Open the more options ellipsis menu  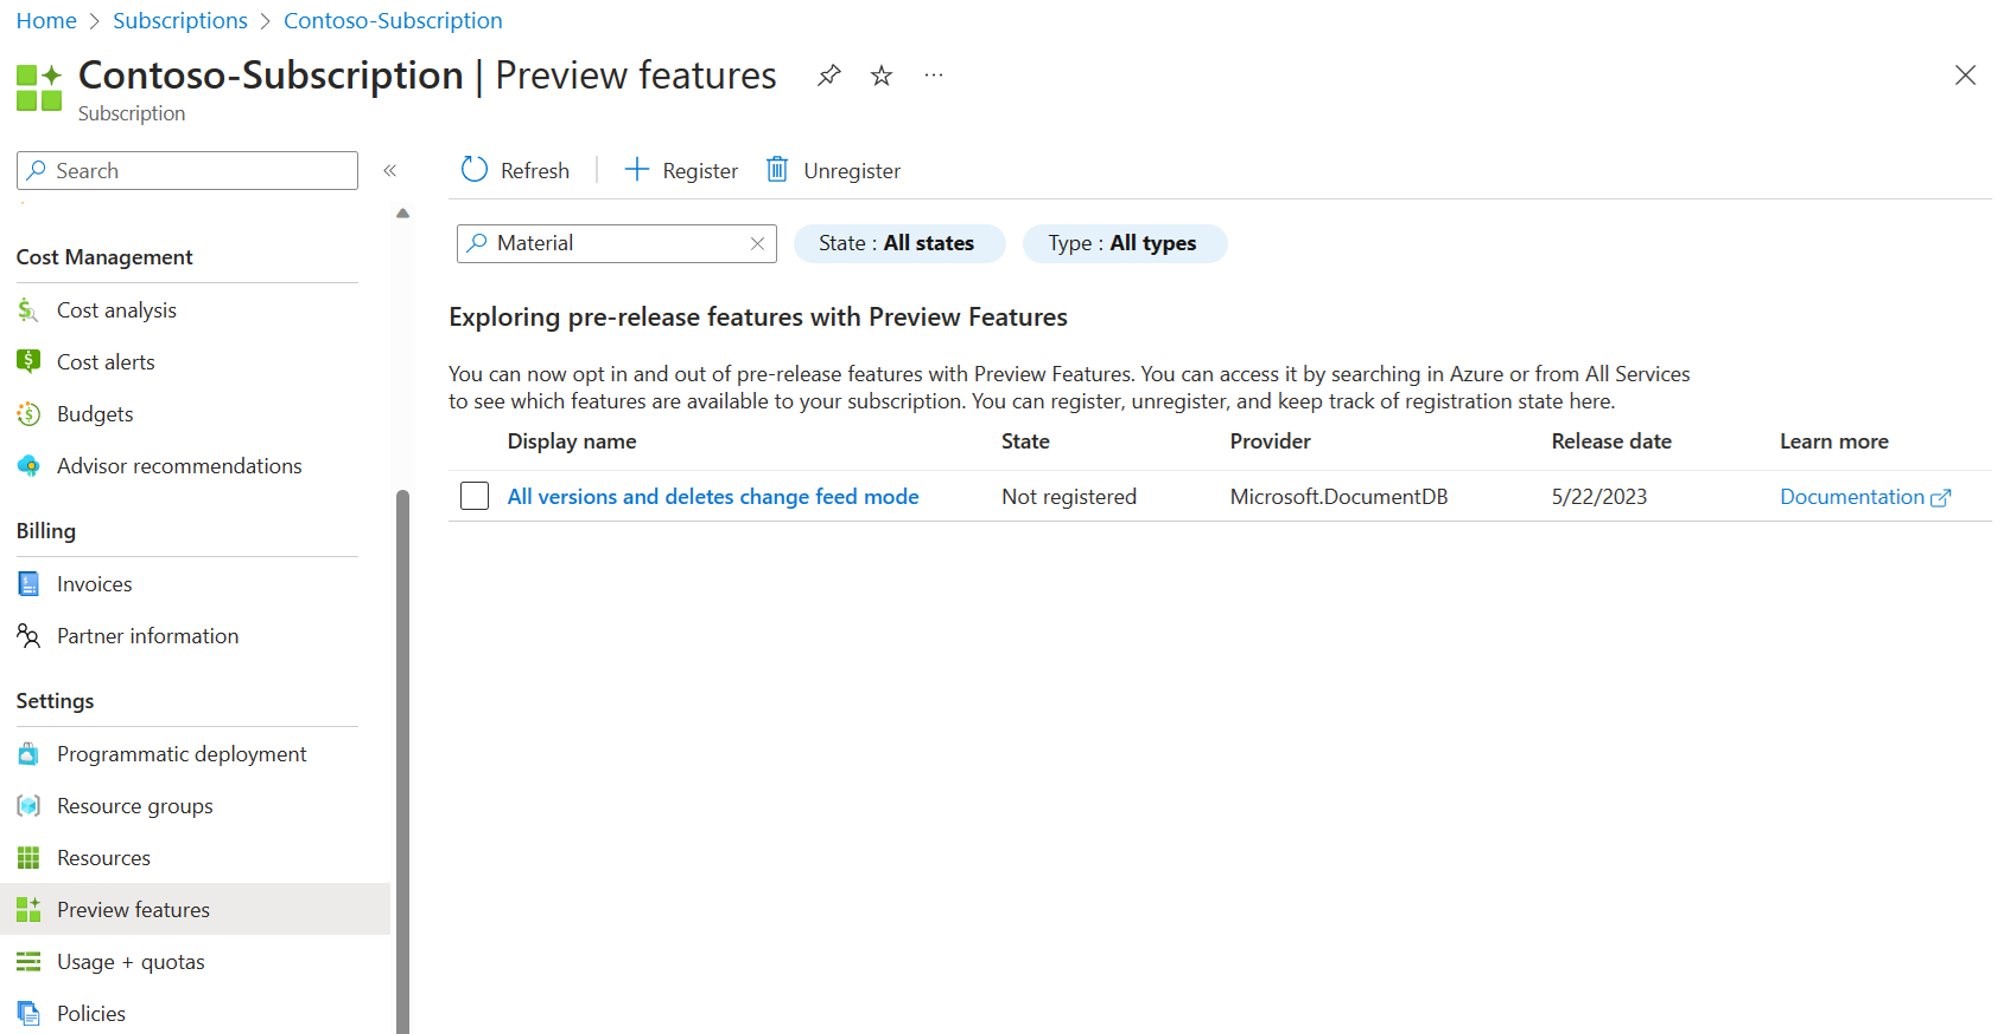pos(934,75)
